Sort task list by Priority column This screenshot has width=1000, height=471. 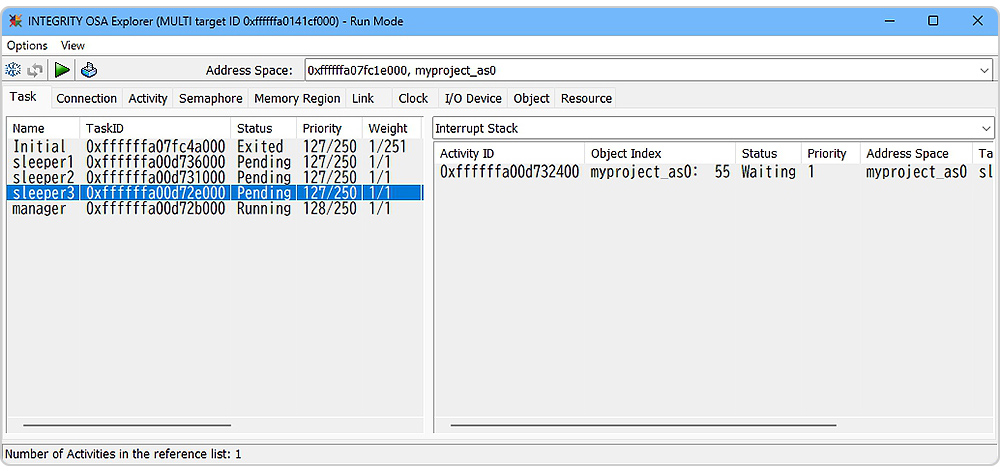point(329,128)
